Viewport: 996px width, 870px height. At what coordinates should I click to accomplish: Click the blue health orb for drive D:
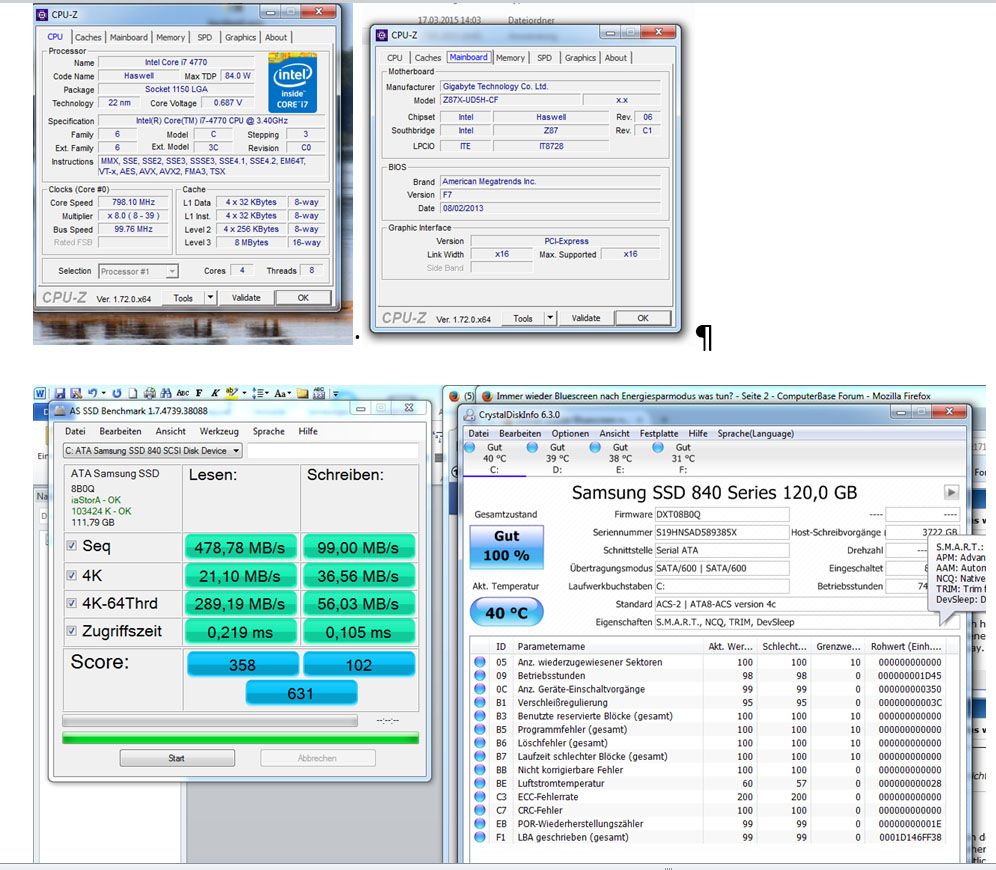click(532, 448)
